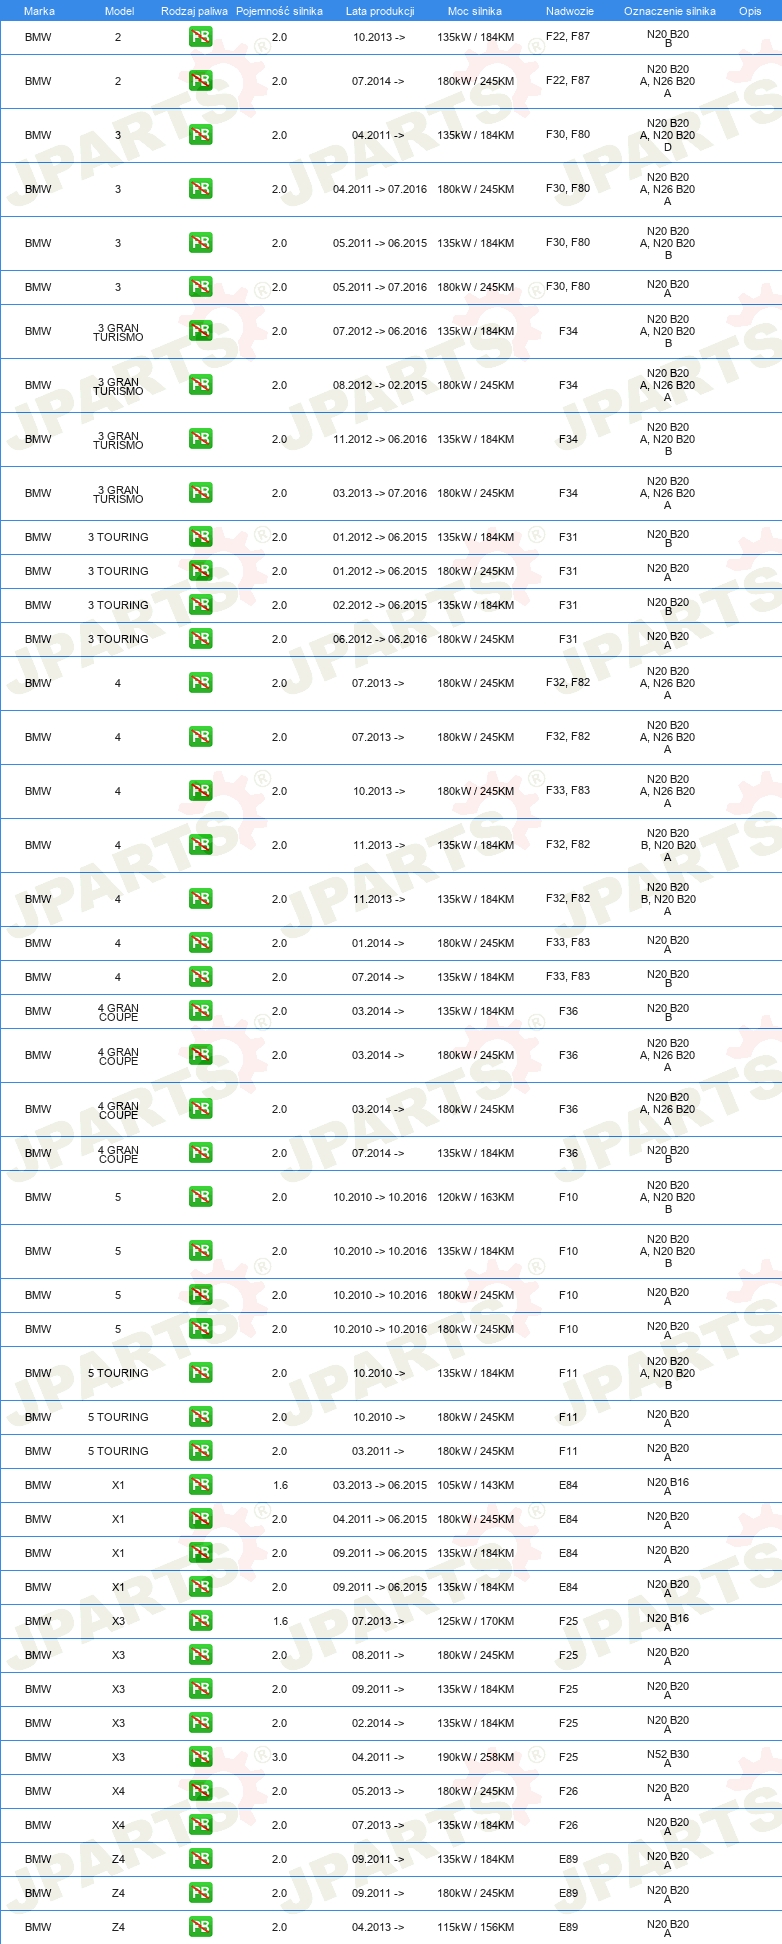
Task: Click the '08.2011 ->' date in X3 row
Action: click(378, 1655)
